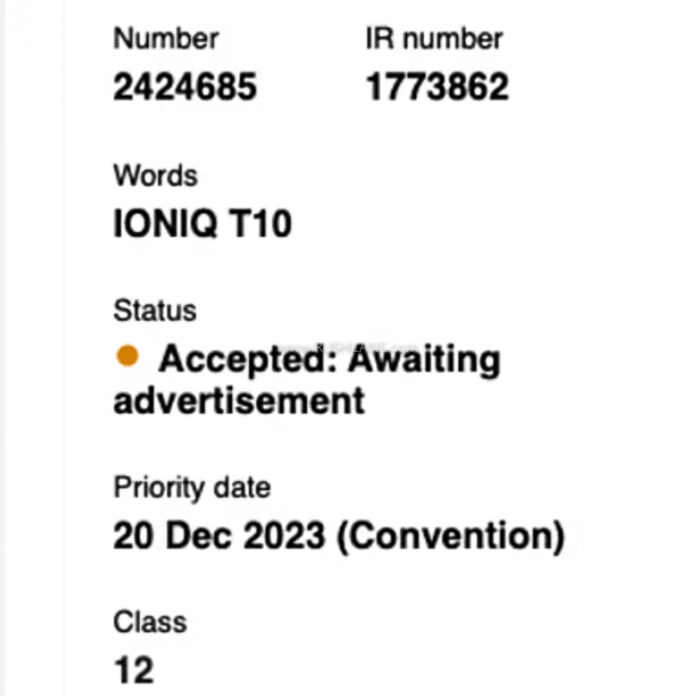Click the IR number value 1773862
Viewport: 696px width, 696px height.
pyautogui.click(x=437, y=88)
